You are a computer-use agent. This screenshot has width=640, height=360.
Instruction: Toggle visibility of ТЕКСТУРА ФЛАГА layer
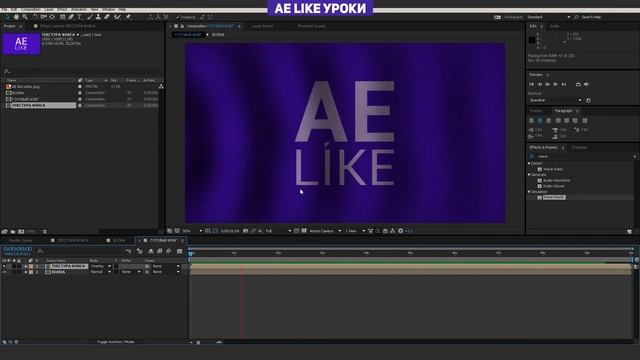click(4, 266)
